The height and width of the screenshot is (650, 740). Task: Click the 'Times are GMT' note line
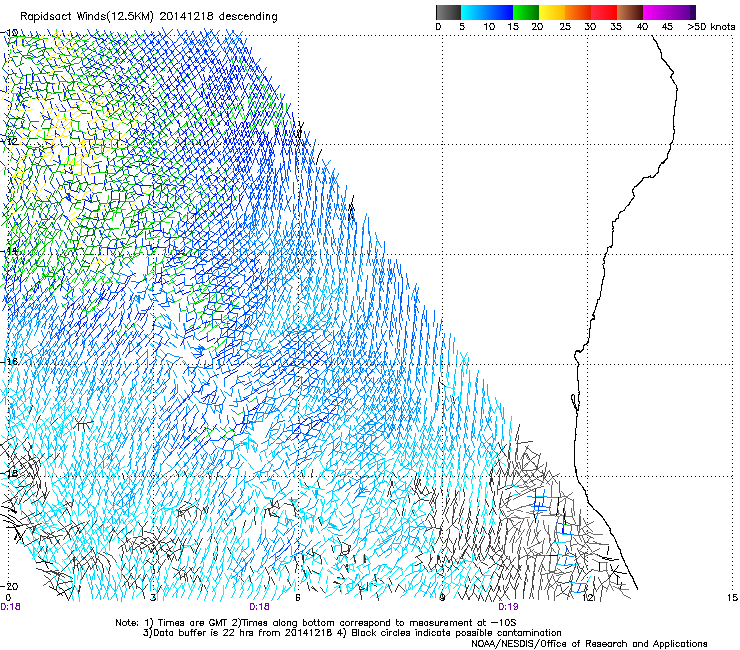point(316,623)
